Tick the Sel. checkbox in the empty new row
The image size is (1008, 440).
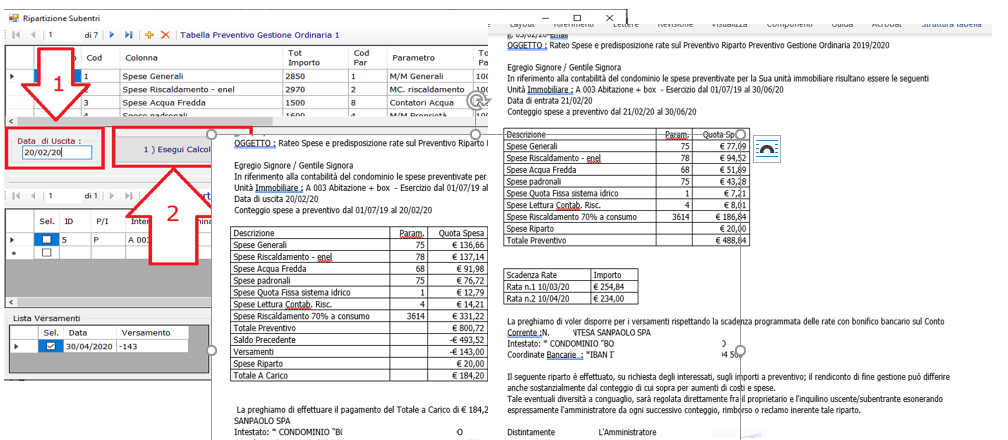pos(46,253)
